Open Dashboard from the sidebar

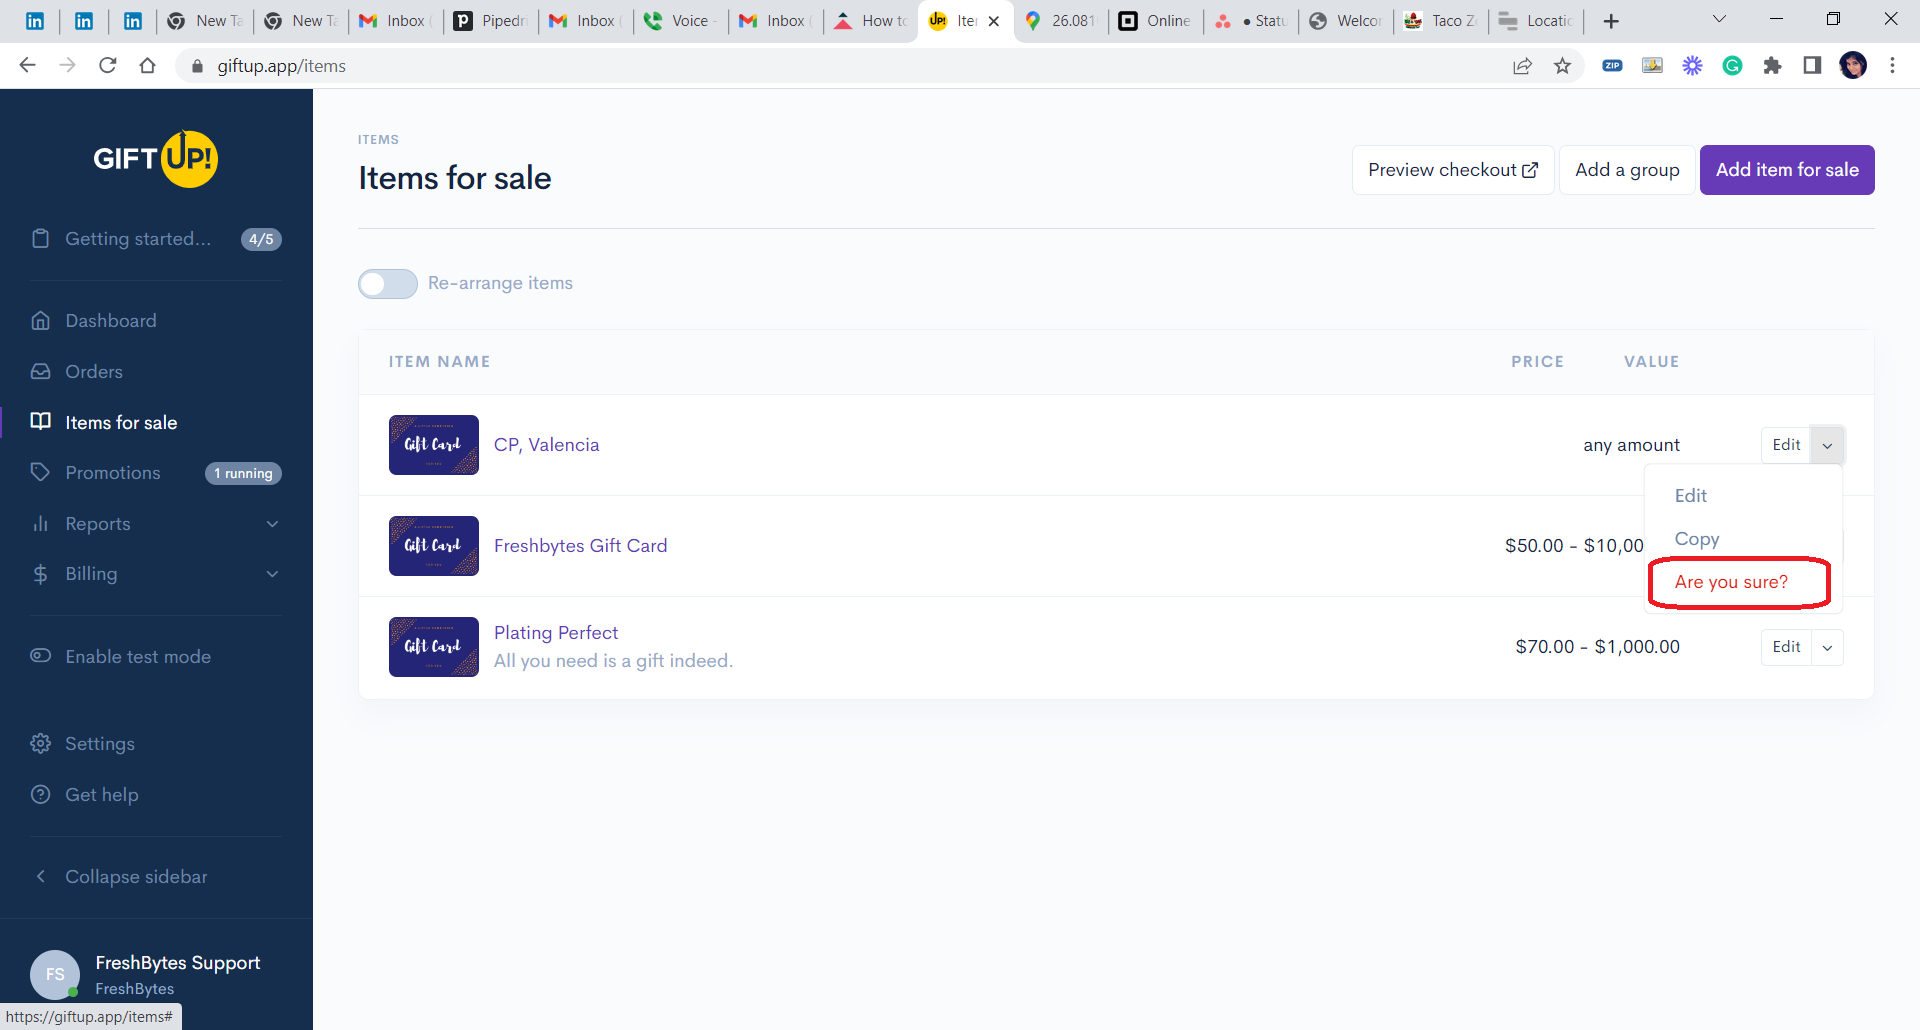pyautogui.click(x=110, y=321)
